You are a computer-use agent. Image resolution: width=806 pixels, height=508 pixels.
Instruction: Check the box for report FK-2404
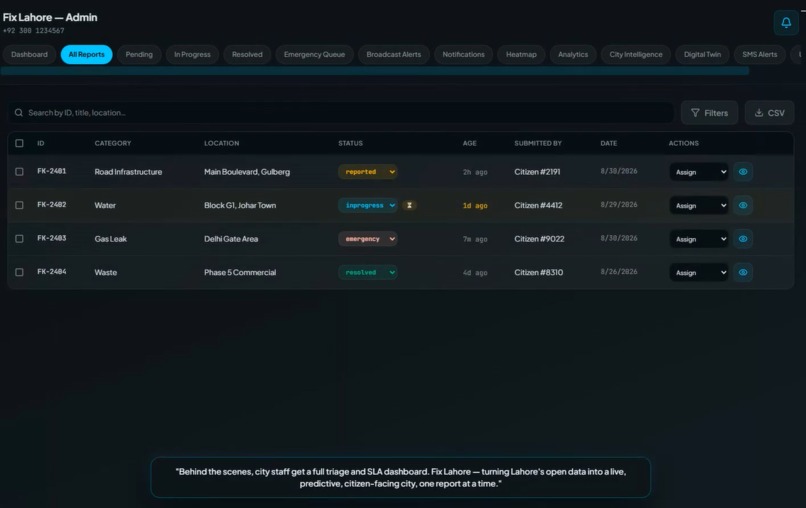tap(19, 272)
